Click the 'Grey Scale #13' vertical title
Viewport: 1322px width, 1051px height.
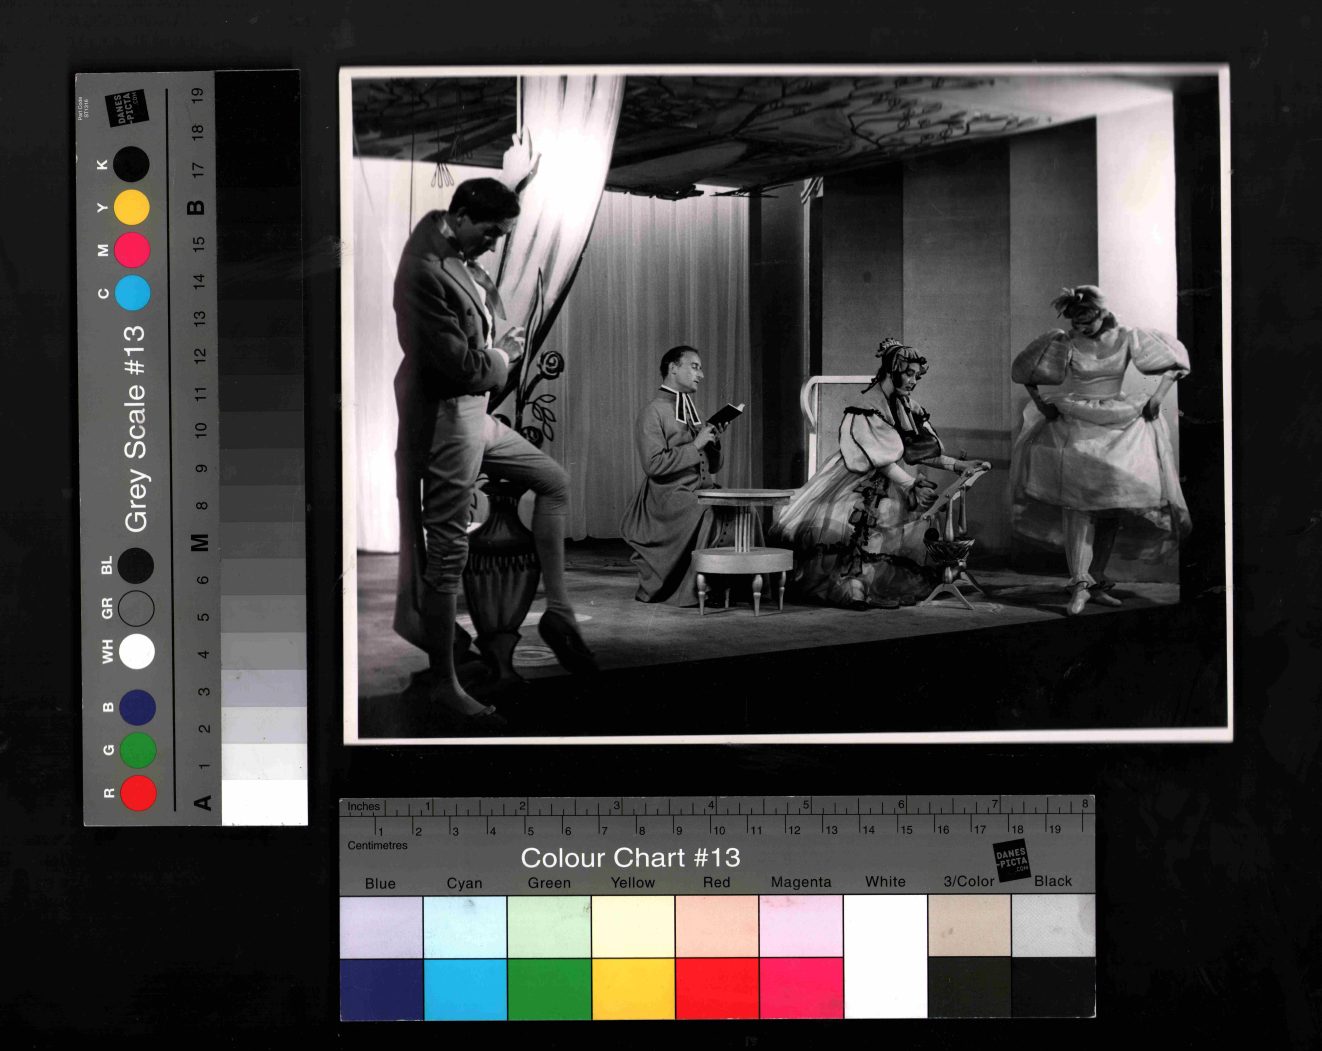(135, 428)
